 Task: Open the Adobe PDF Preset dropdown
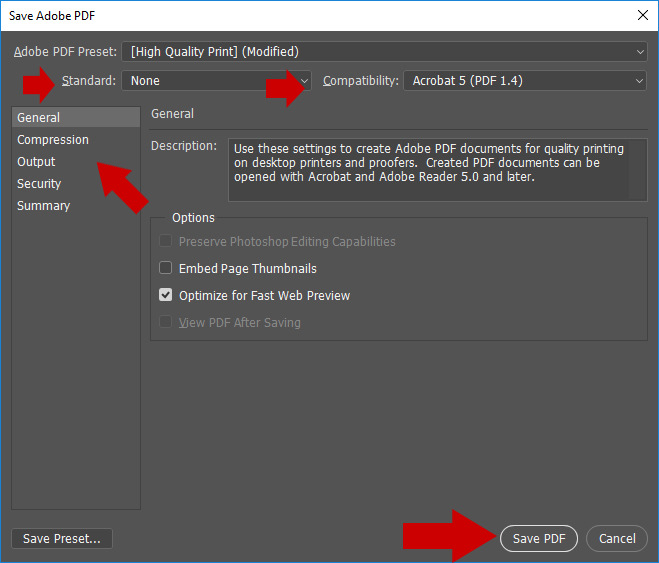(384, 52)
